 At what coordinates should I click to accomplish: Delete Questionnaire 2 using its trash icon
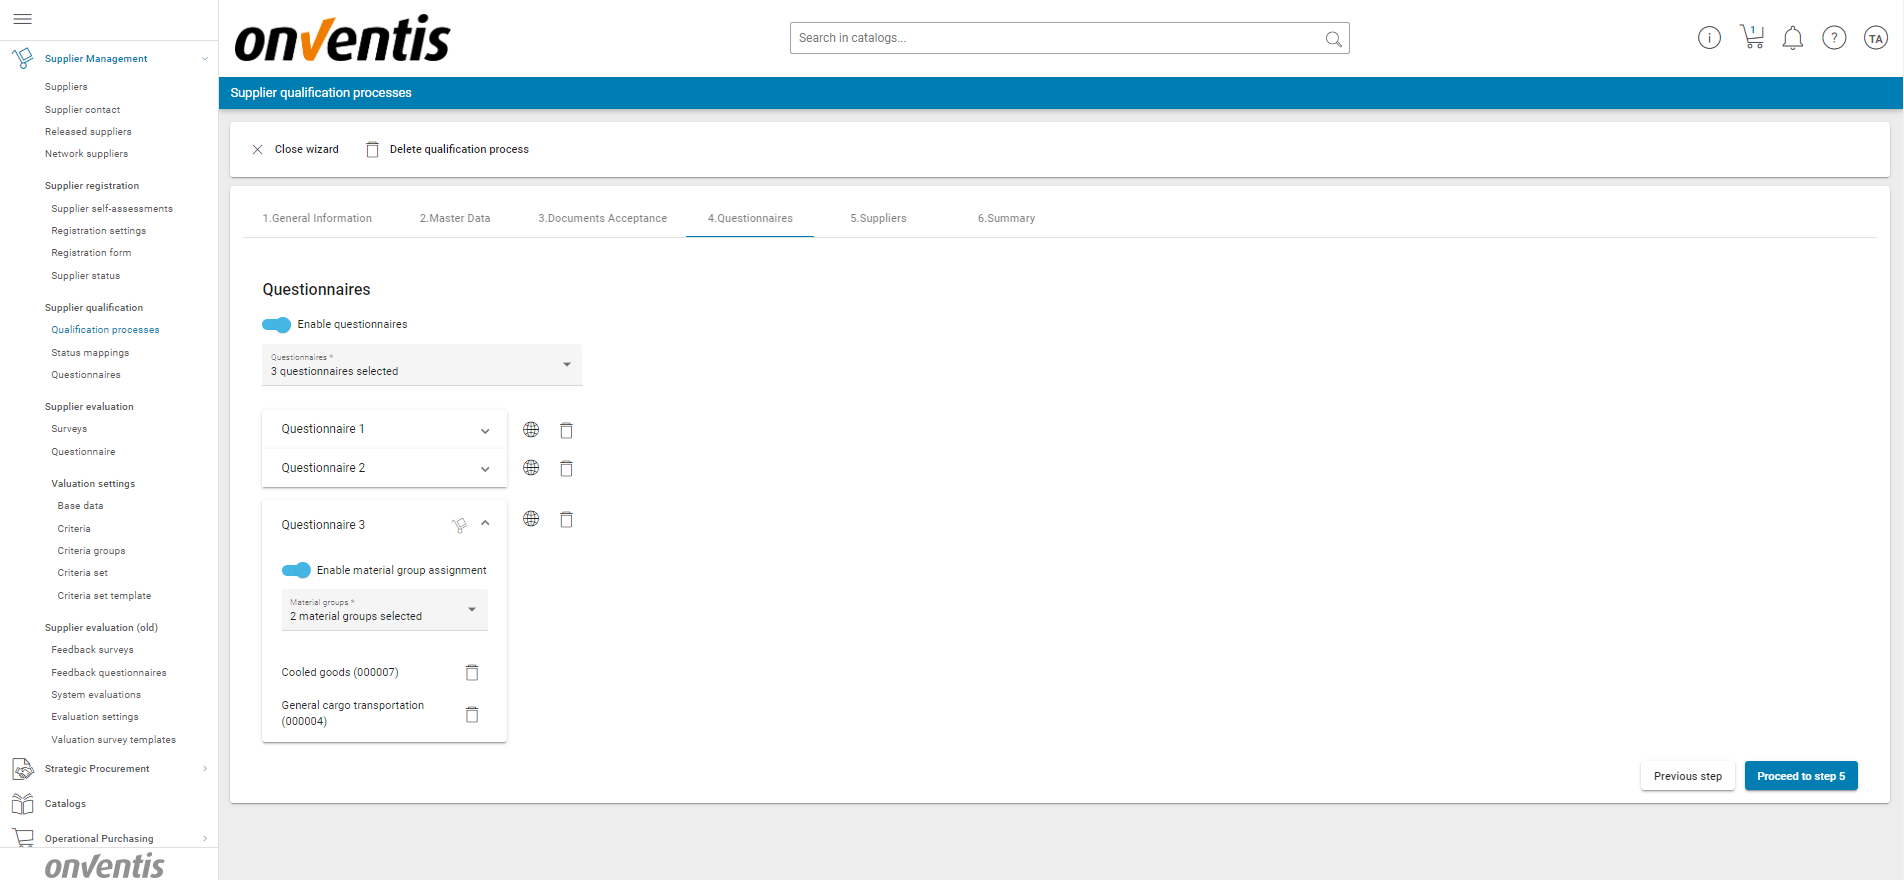click(566, 468)
